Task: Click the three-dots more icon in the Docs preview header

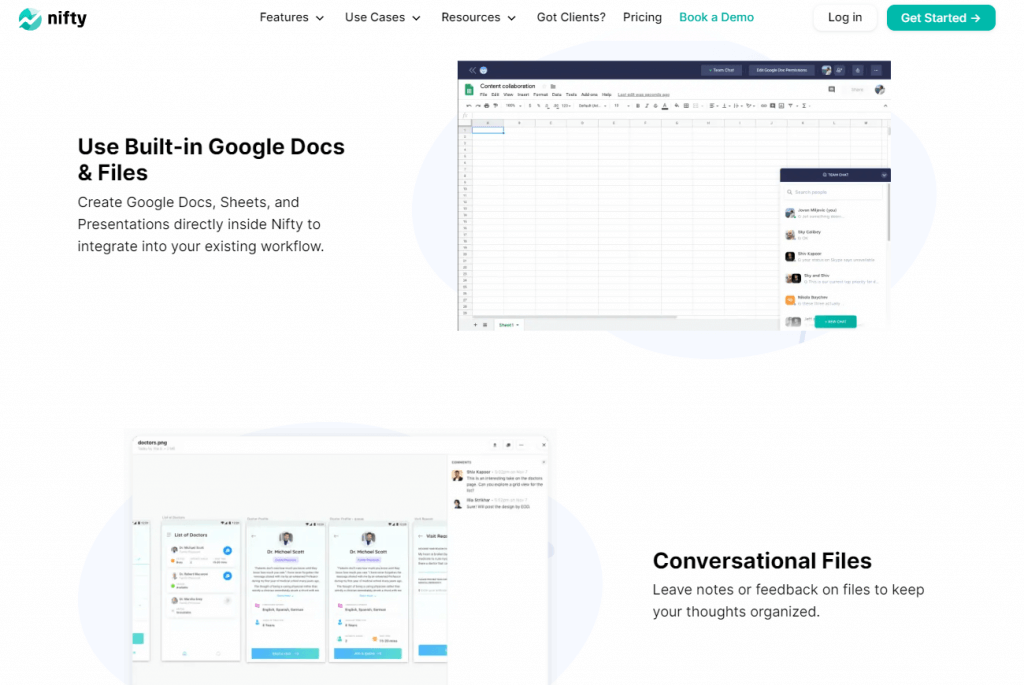Action: [x=876, y=70]
